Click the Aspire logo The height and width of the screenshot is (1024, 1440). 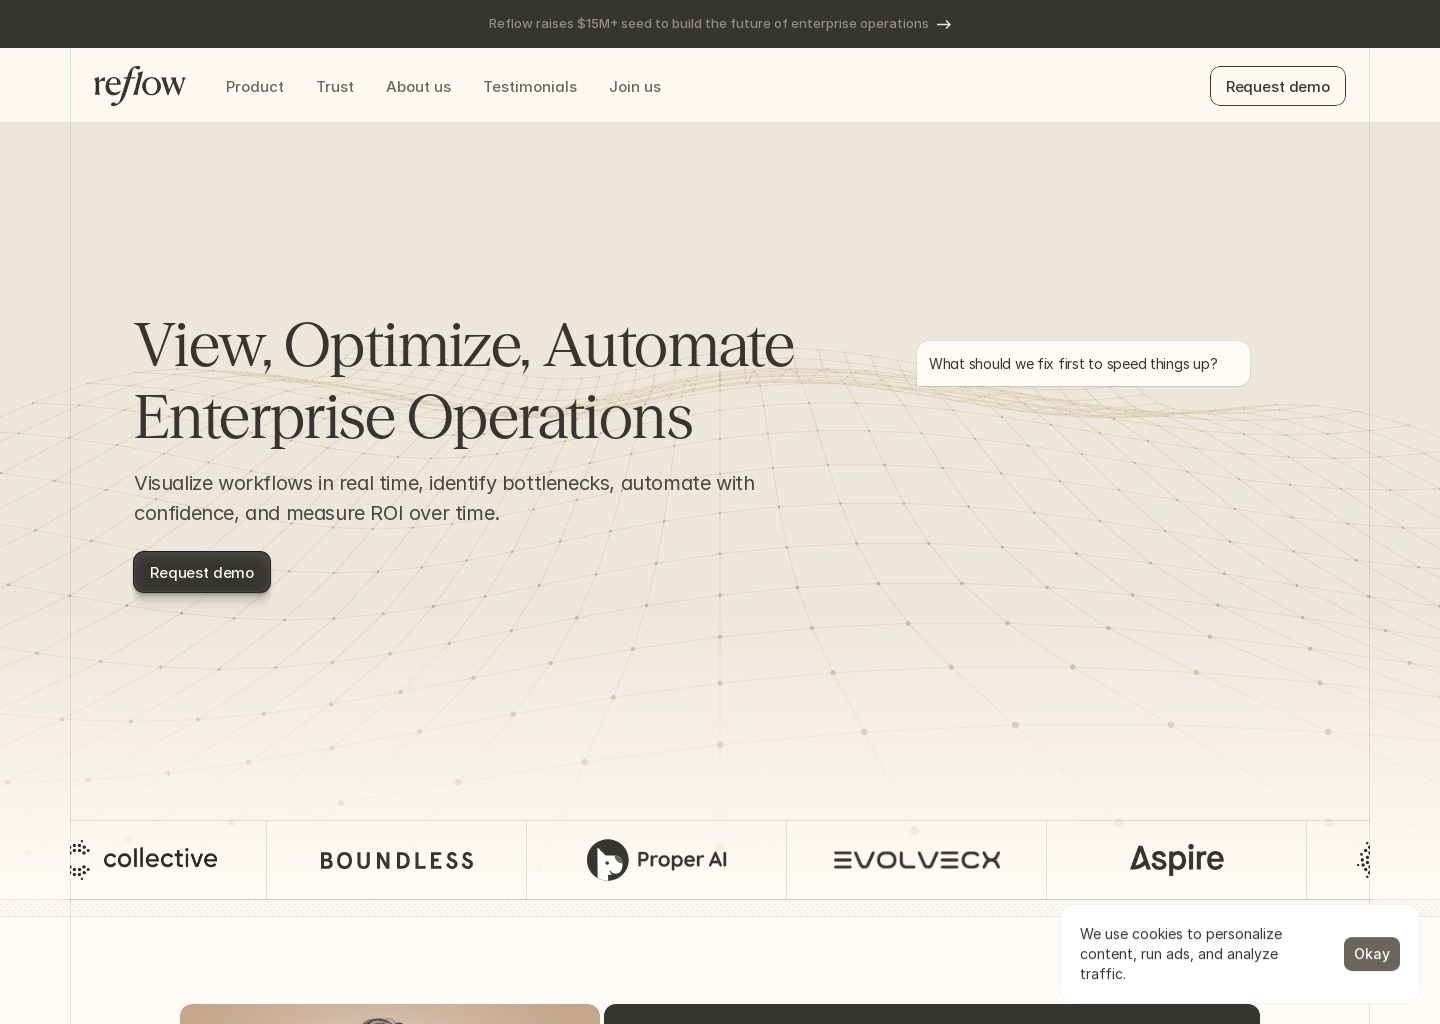click(1177, 860)
